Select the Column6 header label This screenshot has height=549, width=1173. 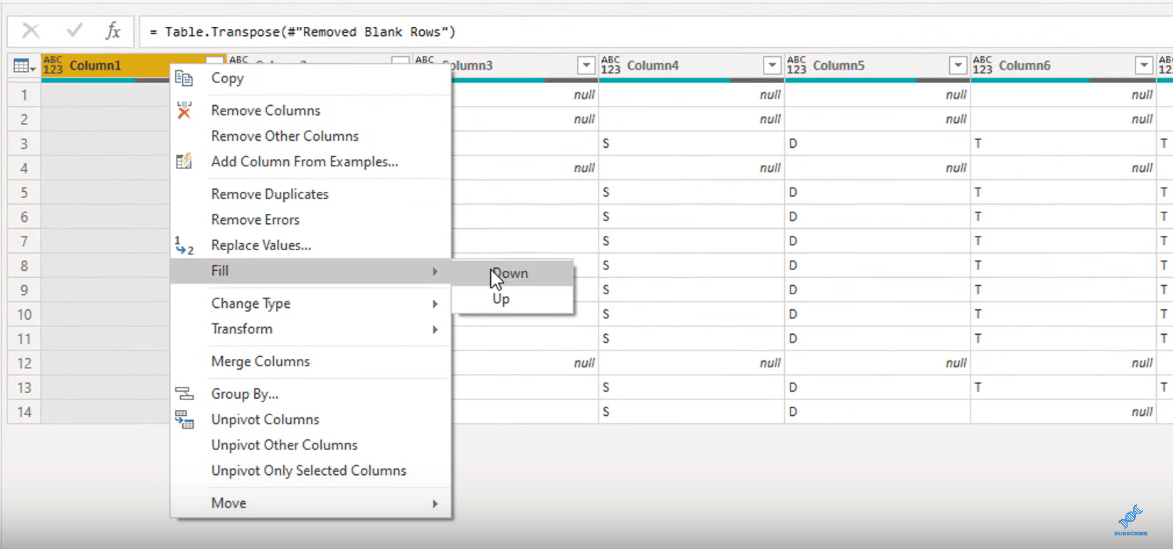click(x=1024, y=66)
